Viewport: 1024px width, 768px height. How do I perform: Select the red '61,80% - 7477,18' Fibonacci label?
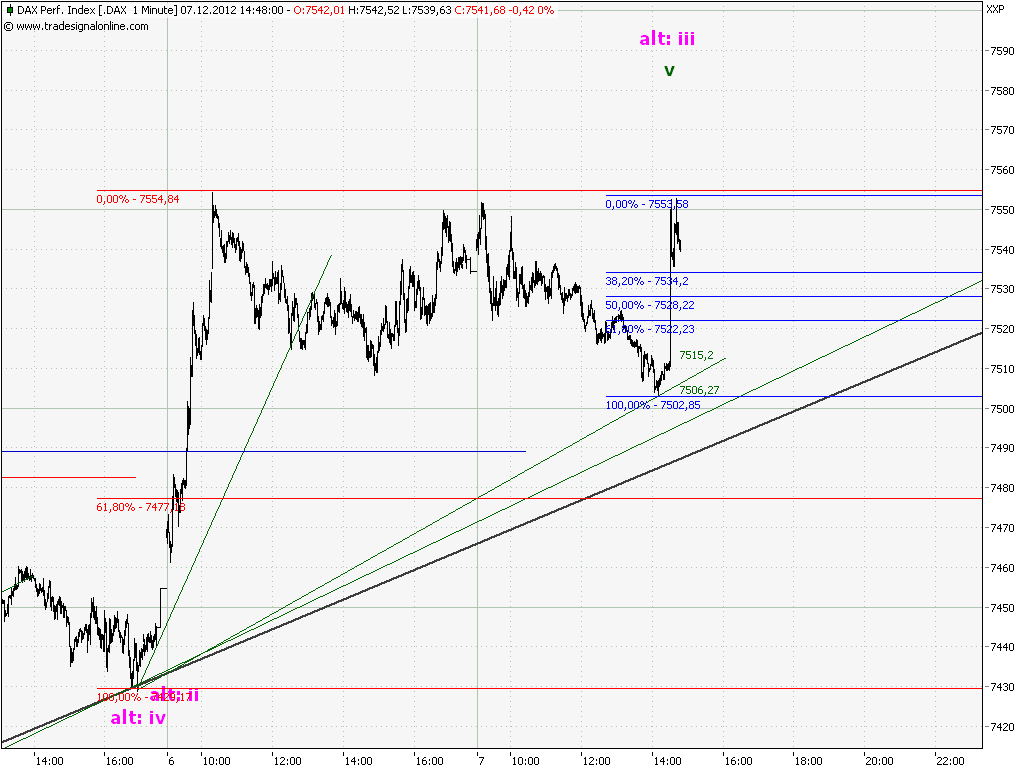click(x=140, y=507)
